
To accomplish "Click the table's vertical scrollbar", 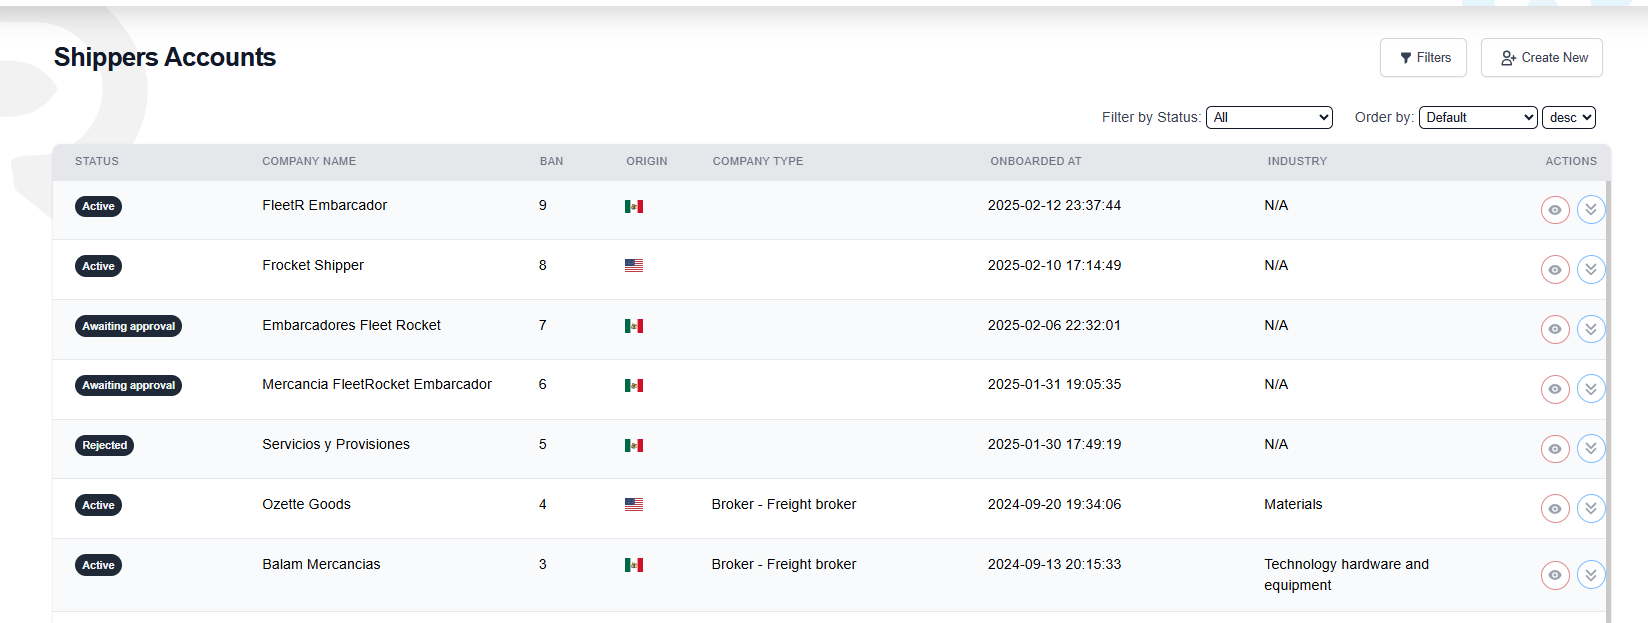I will pos(1608,400).
